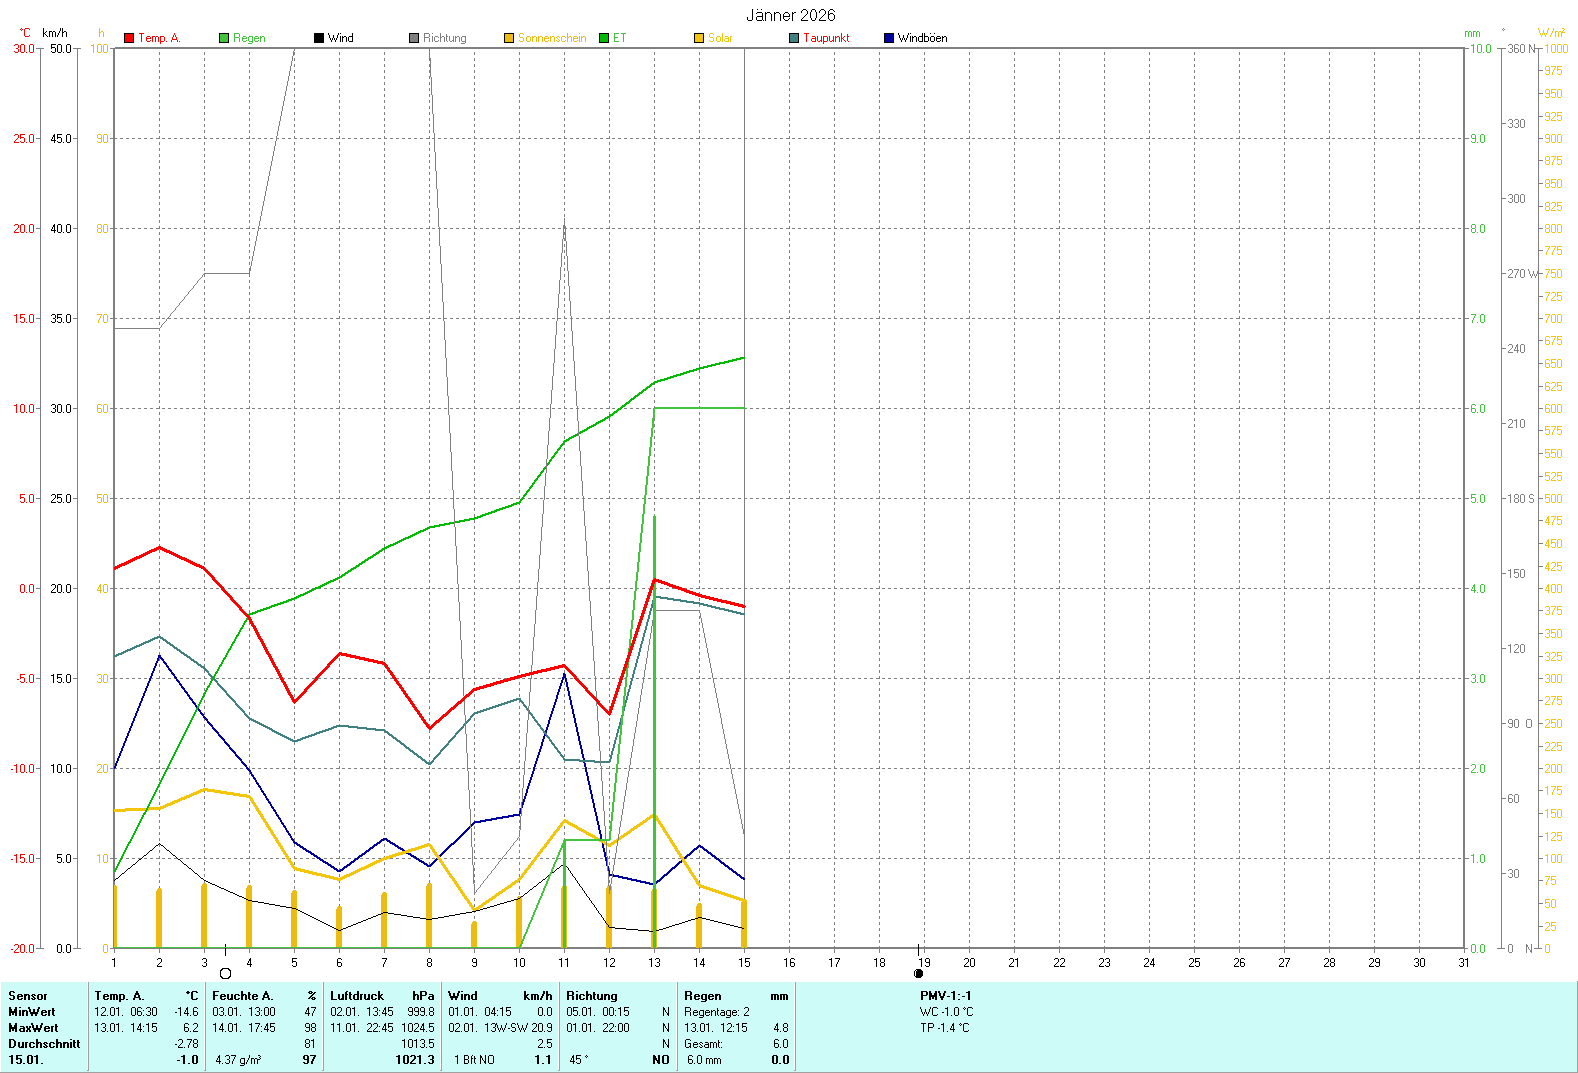Viewport: 1578px width, 1073px height.
Task: Click the green Regen legend square
Action: click(x=224, y=38)
